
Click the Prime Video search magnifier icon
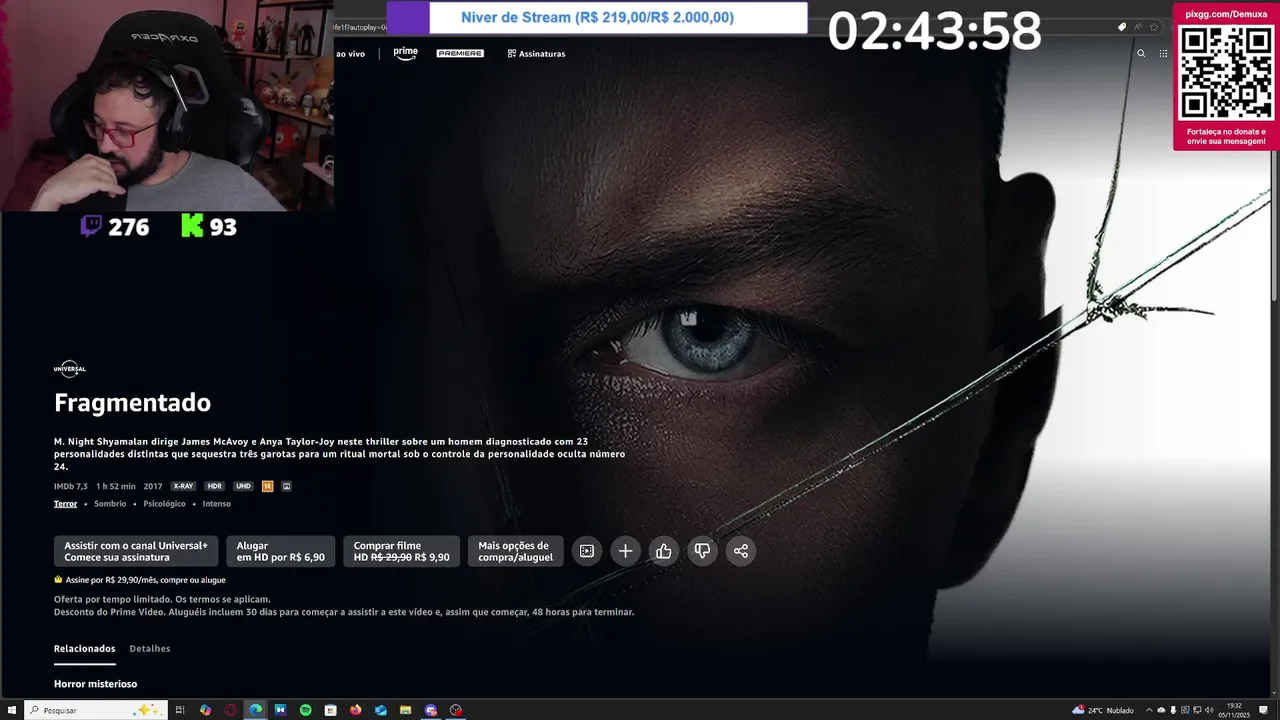point(1141,54)
